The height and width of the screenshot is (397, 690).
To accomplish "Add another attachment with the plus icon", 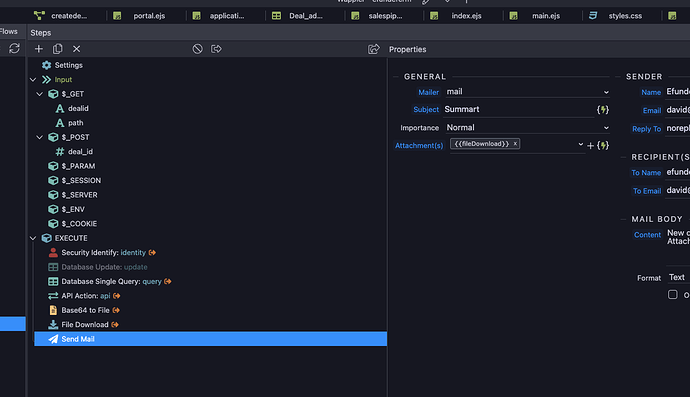I will [591, 146].
